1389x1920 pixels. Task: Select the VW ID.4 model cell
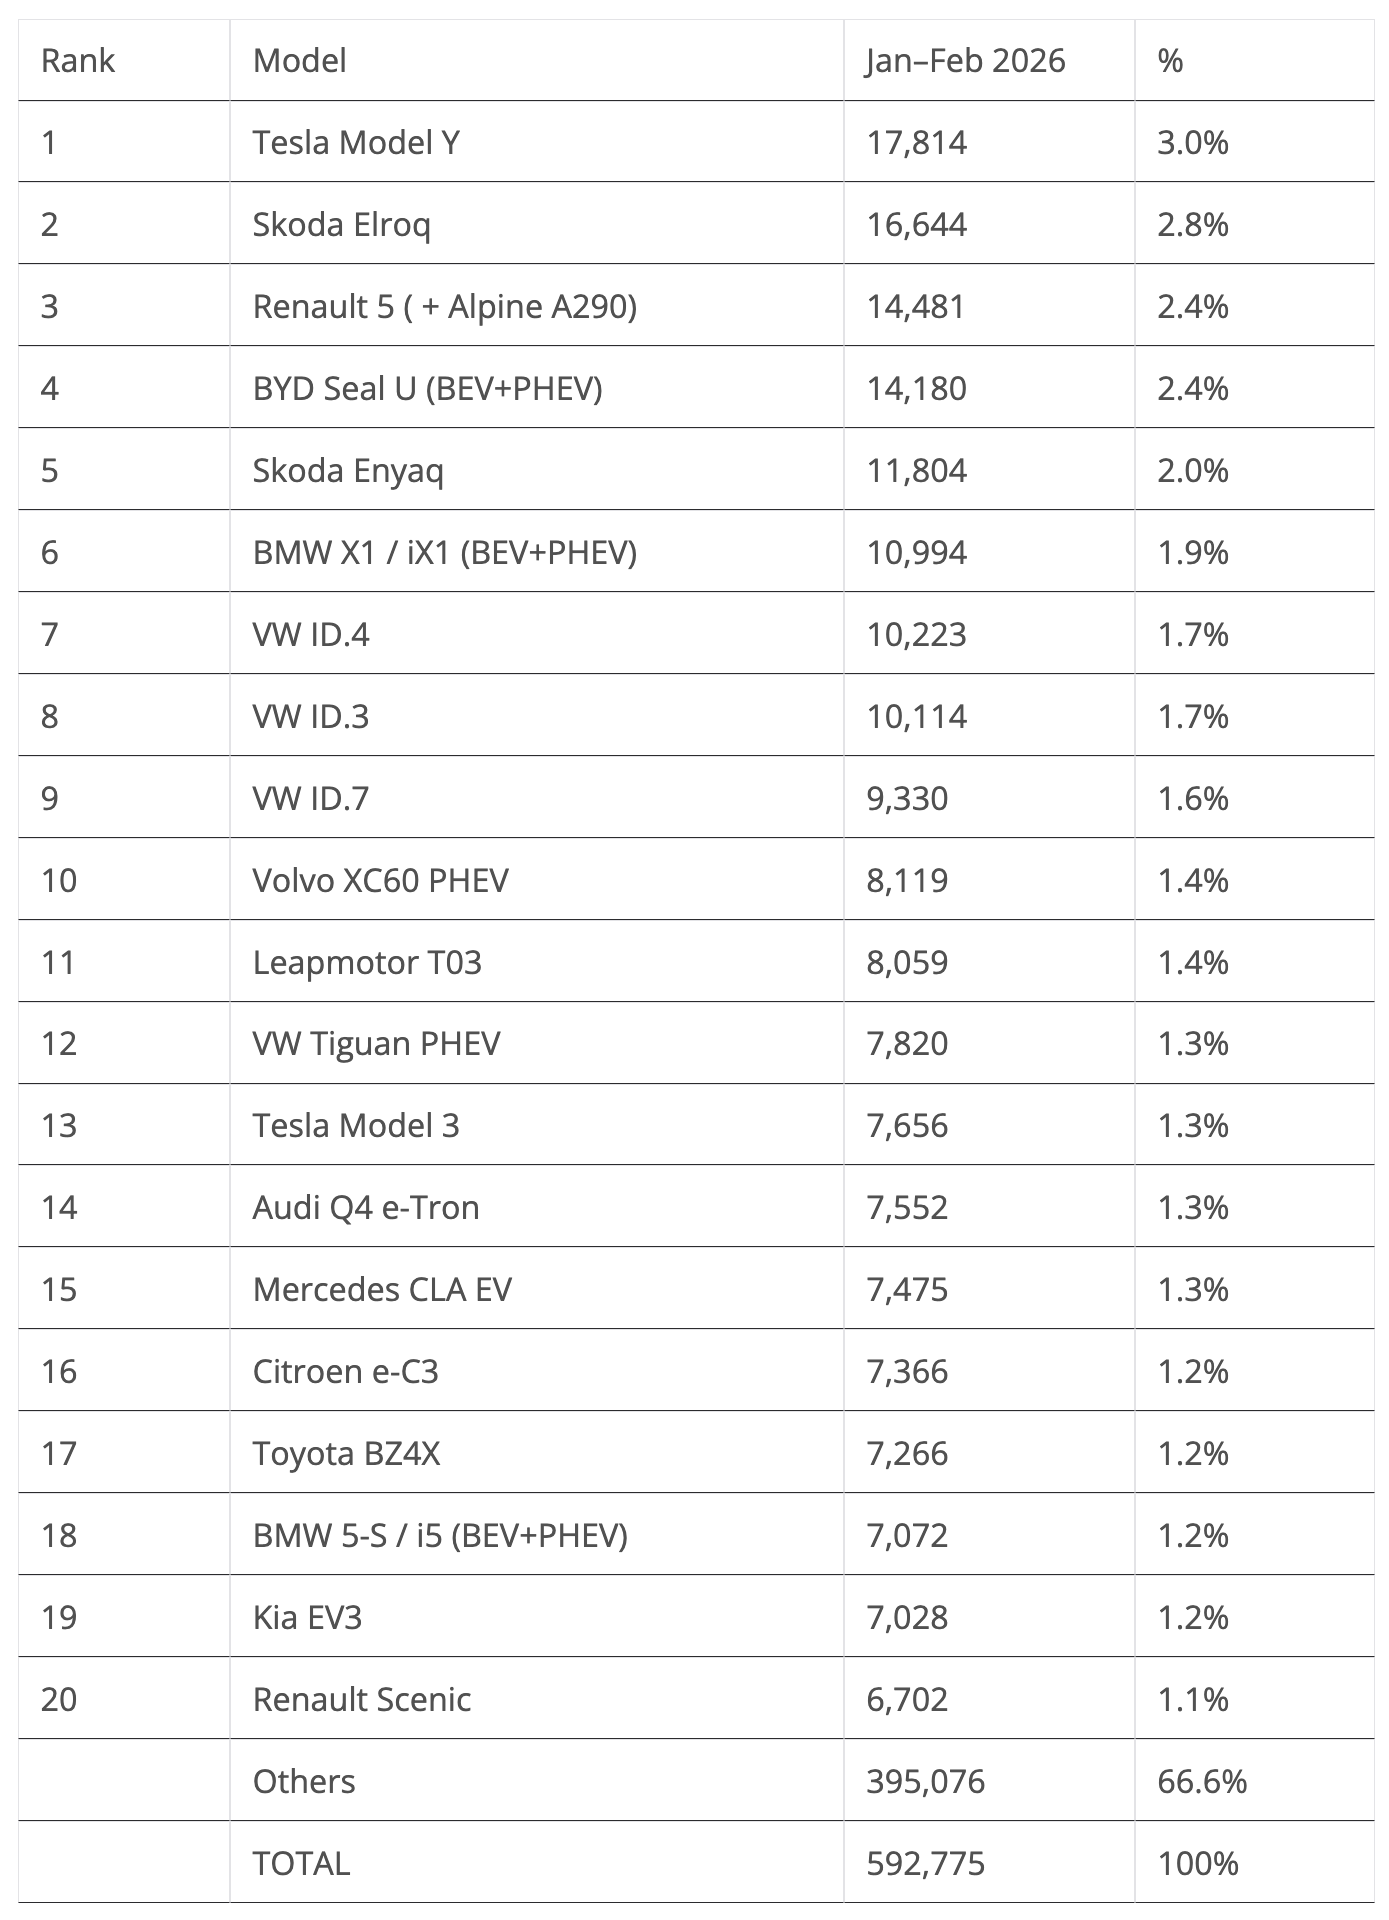tap(311, 634)
